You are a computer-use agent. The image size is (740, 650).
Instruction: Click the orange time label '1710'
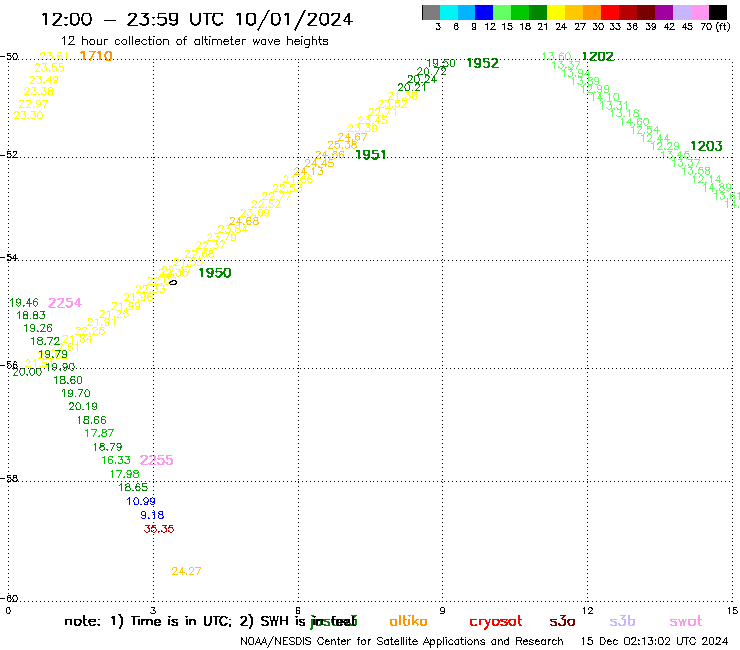coord(96,56)
